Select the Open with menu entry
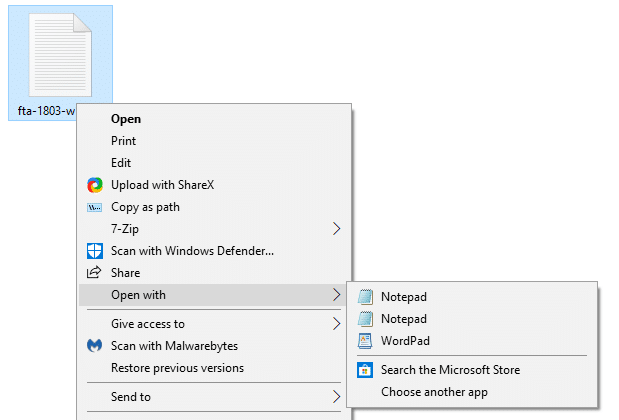619x420 pixels. pos(214,295)
